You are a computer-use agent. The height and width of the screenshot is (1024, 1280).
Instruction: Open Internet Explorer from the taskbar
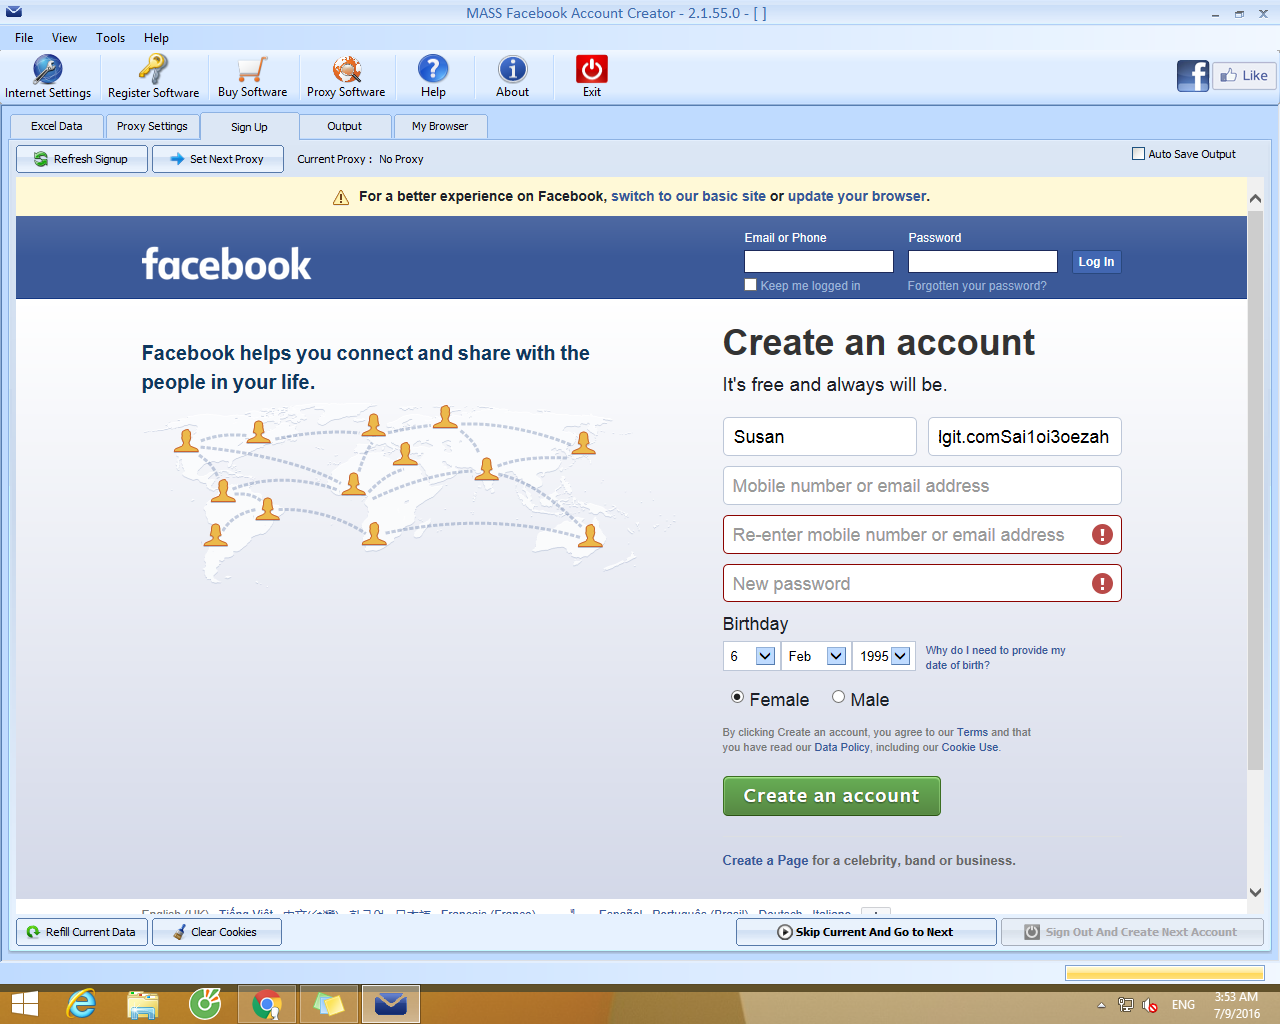tap(81, 1004)
